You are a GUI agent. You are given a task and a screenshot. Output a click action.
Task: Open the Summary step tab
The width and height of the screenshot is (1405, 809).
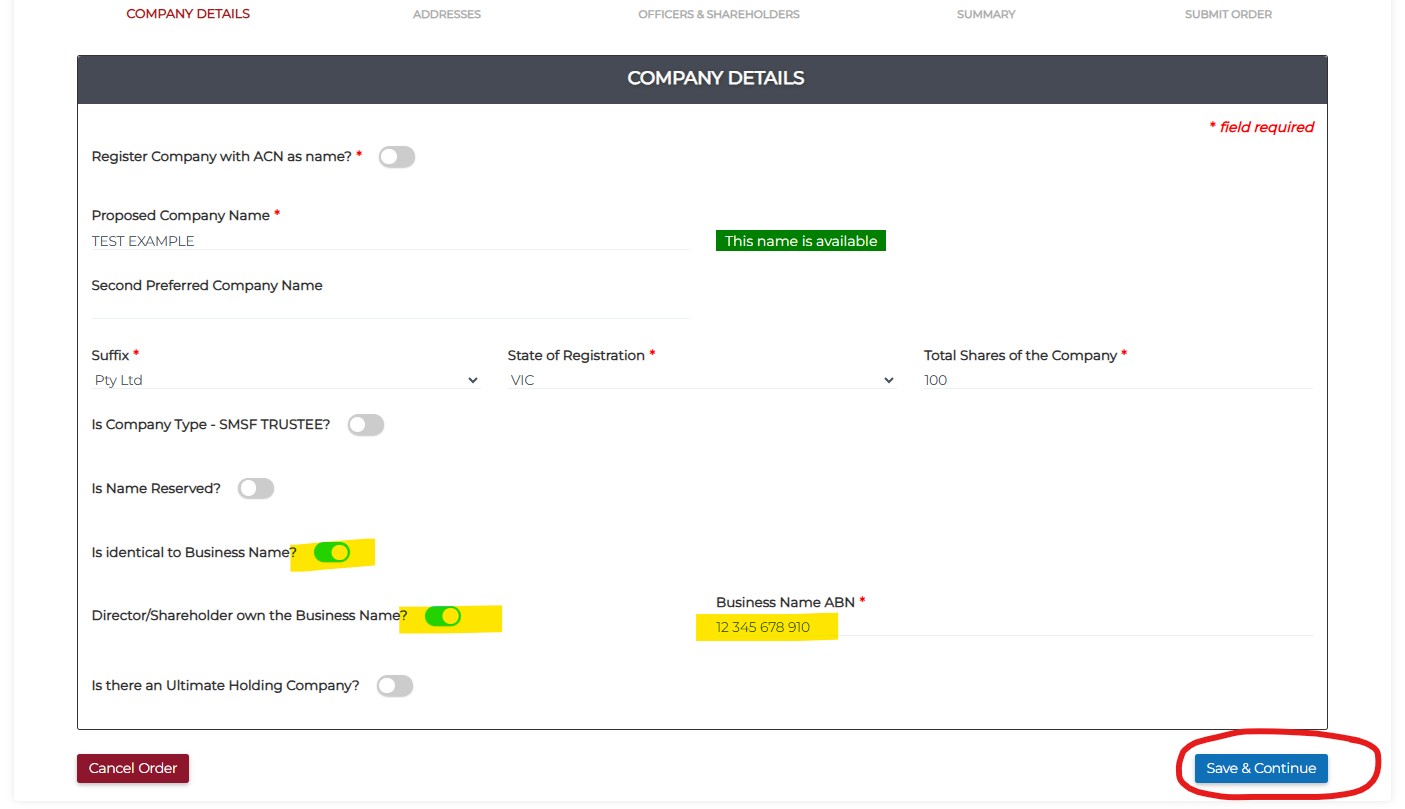[985, 14]
